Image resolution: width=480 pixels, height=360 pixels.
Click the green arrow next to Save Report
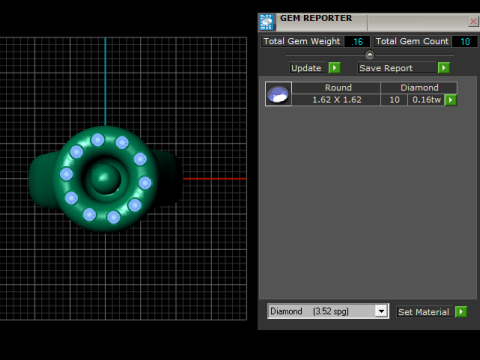[x=444, y=68]
